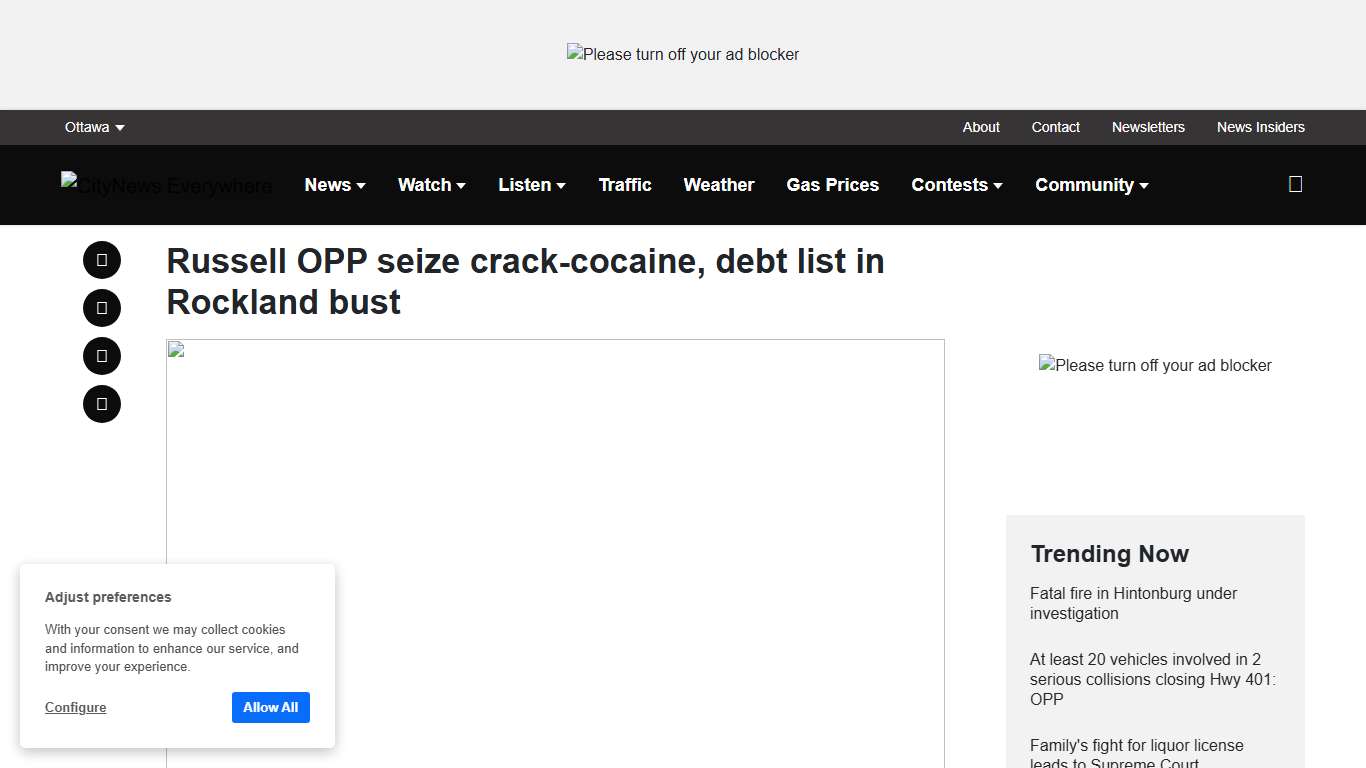Click the first social share icon beside the headline
Viewport: 1366px width, 768px height.
pyautogui.click(x=101, y=259)
